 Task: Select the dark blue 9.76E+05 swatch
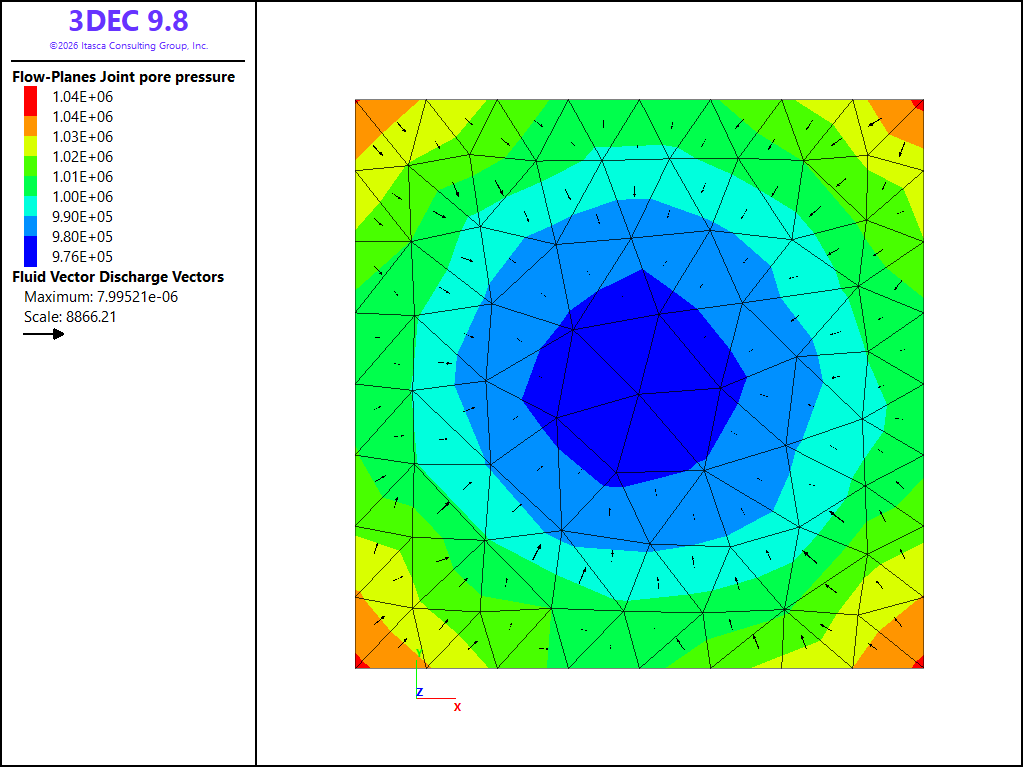coord(31,251)
